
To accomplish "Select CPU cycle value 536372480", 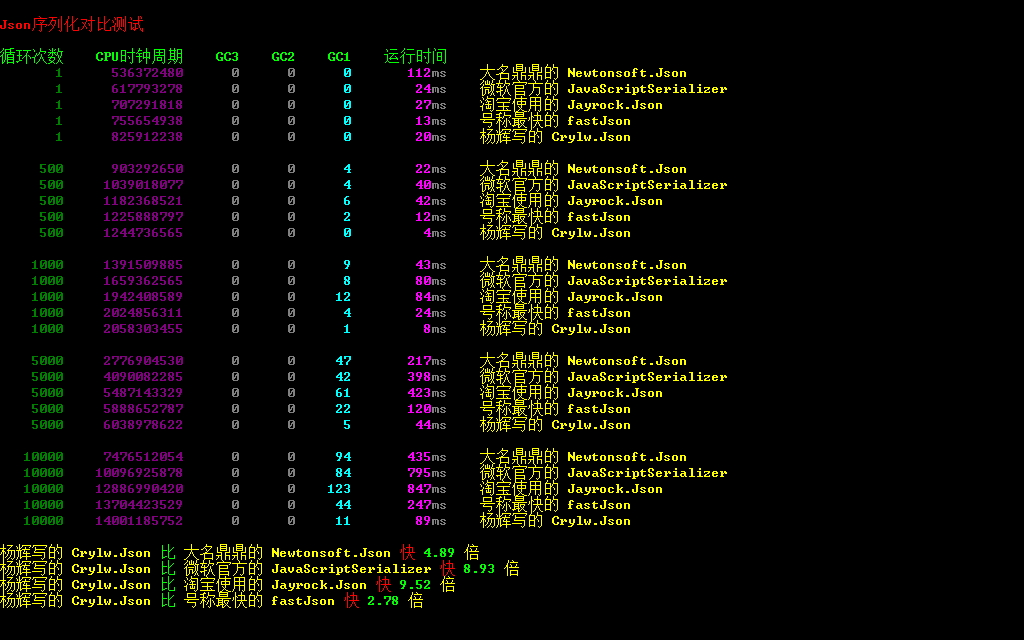I will [x=147, y=73].
